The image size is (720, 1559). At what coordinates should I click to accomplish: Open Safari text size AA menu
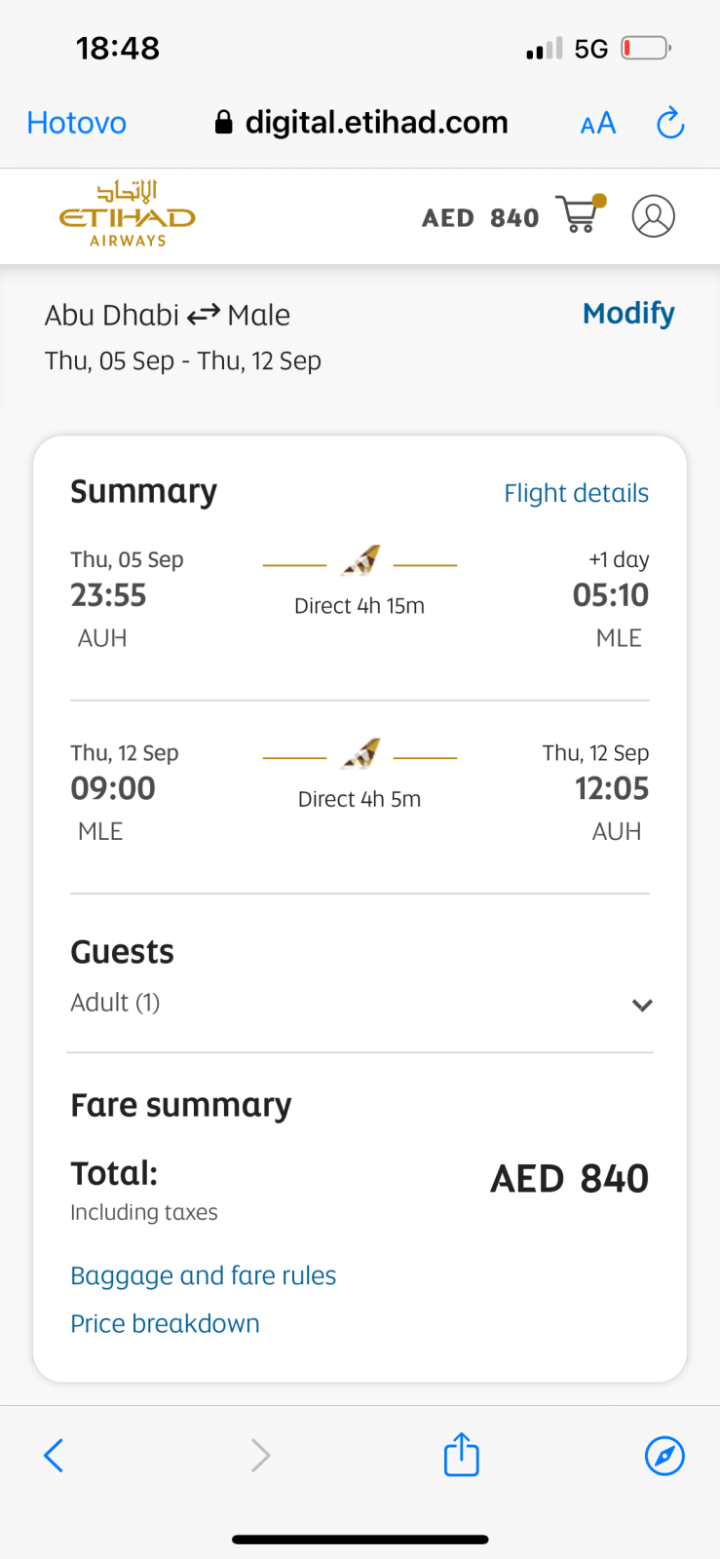coord(598,124)
